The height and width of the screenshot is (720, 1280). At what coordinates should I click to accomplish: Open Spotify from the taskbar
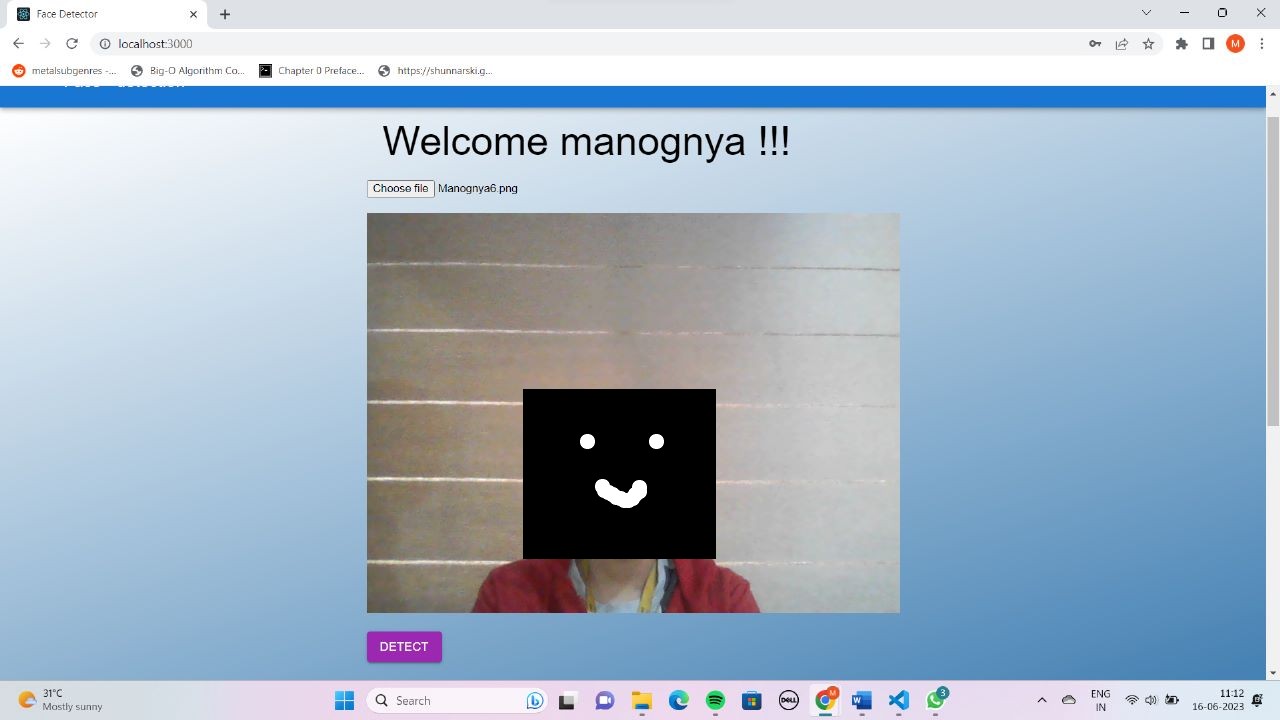point(714,700)
